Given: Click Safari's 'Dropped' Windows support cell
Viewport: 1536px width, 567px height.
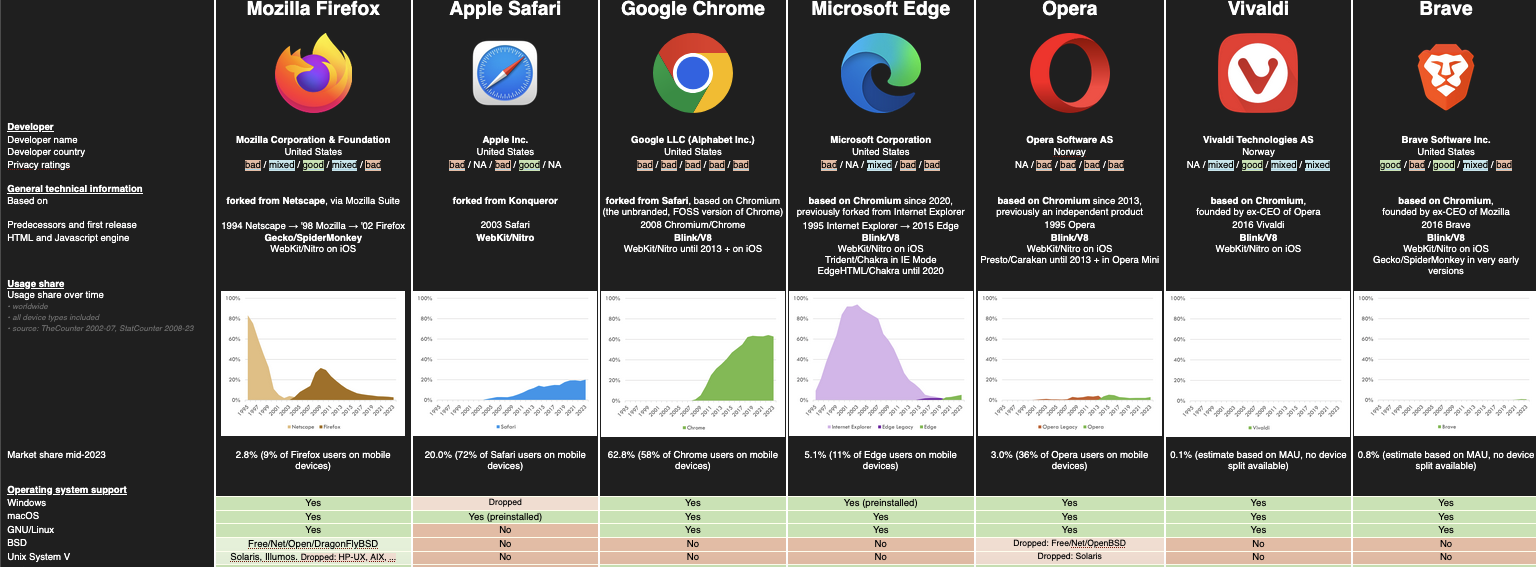Looking at the screenshot, I should 505,502.
